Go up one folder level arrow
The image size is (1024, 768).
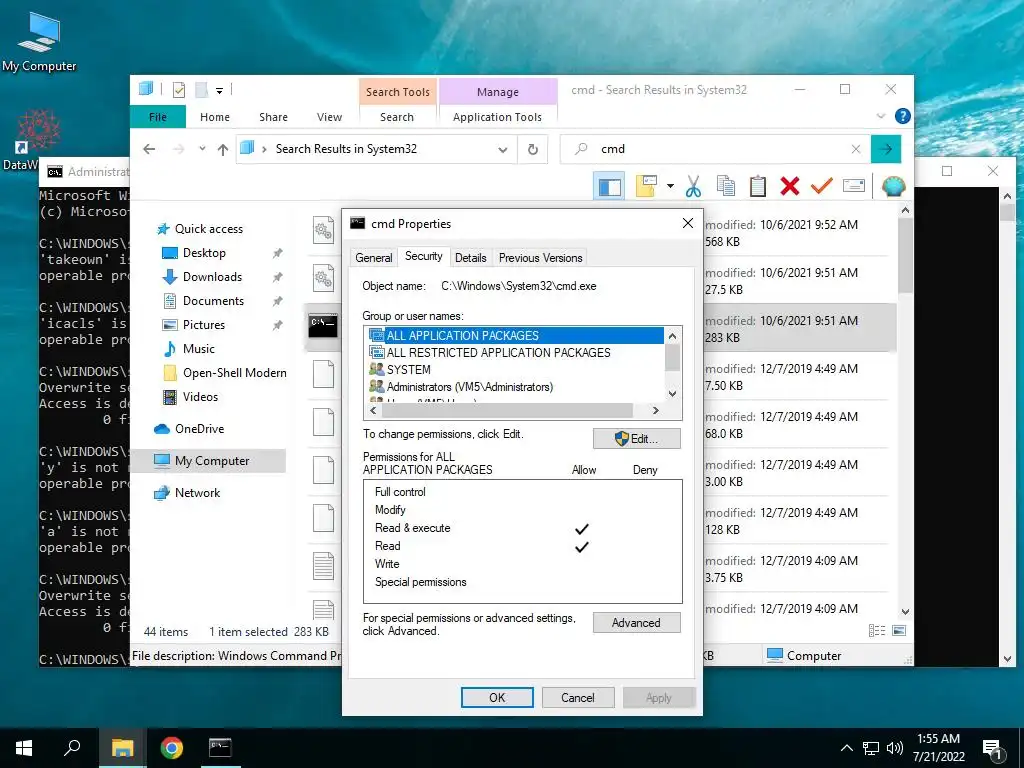223,150
